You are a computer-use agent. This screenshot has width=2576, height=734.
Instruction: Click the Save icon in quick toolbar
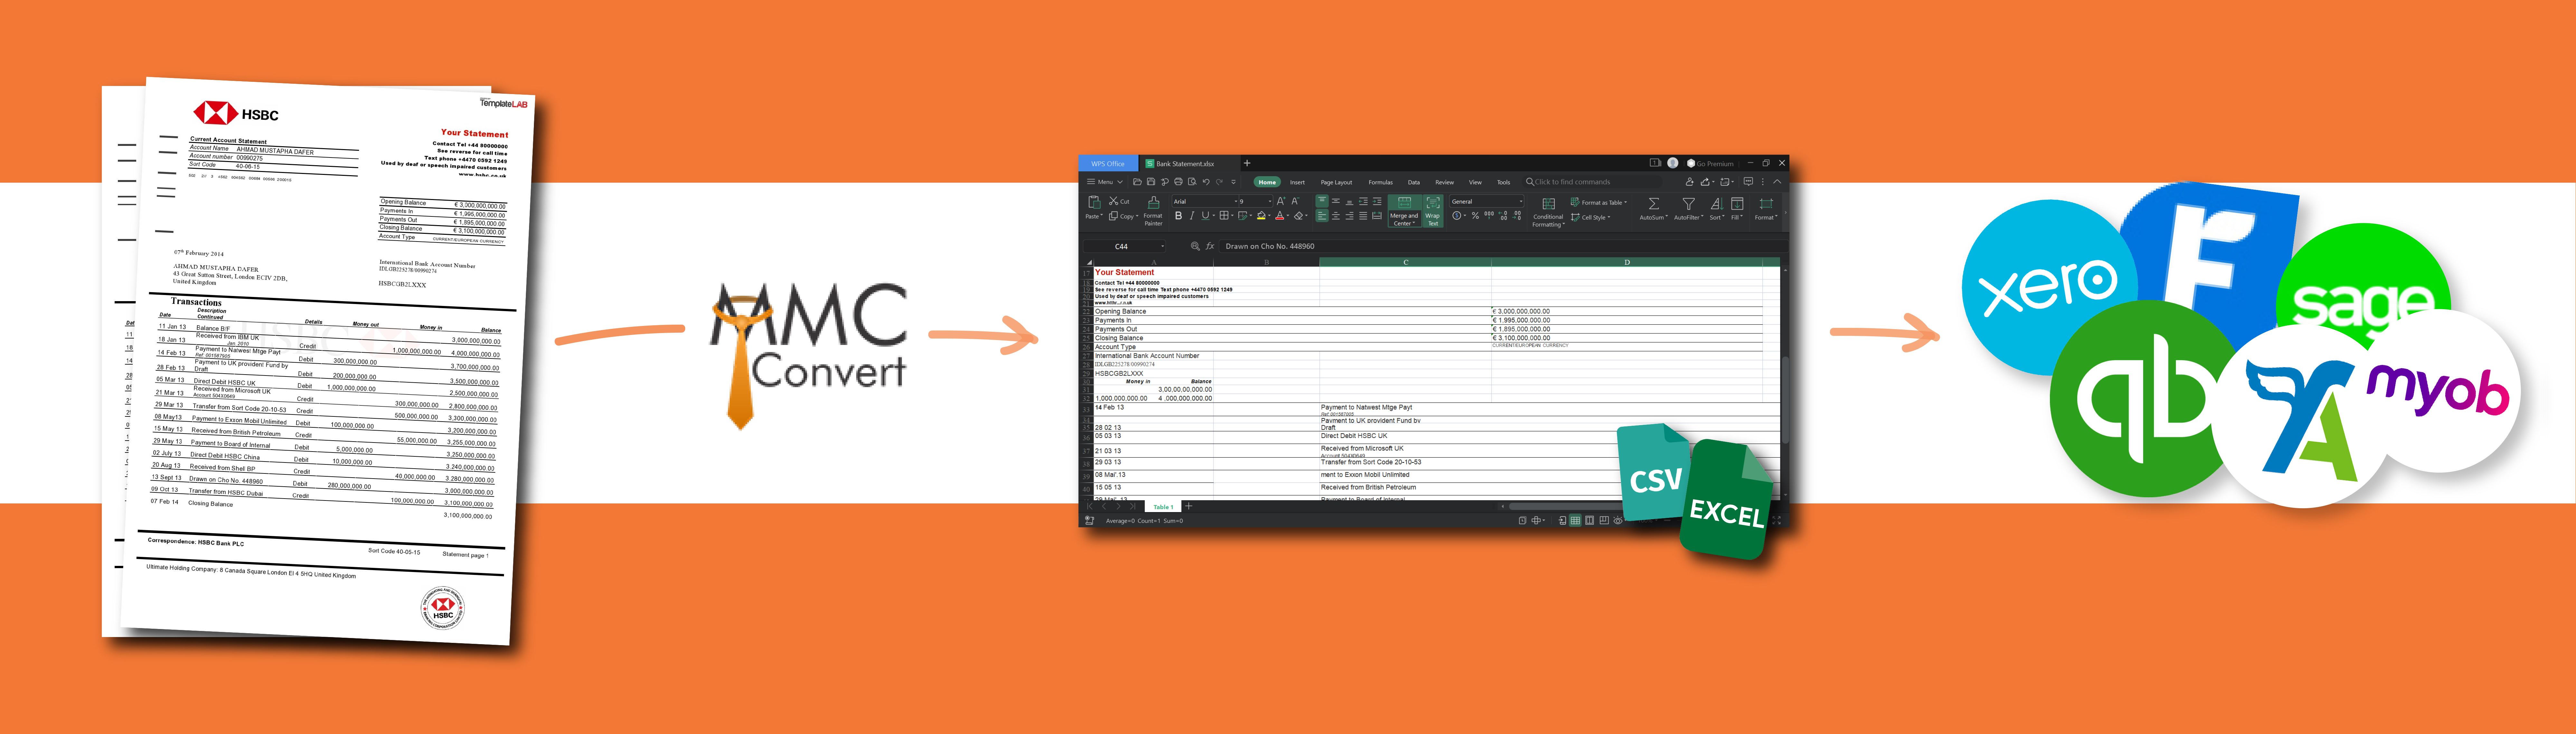[x=1151, y=182]
